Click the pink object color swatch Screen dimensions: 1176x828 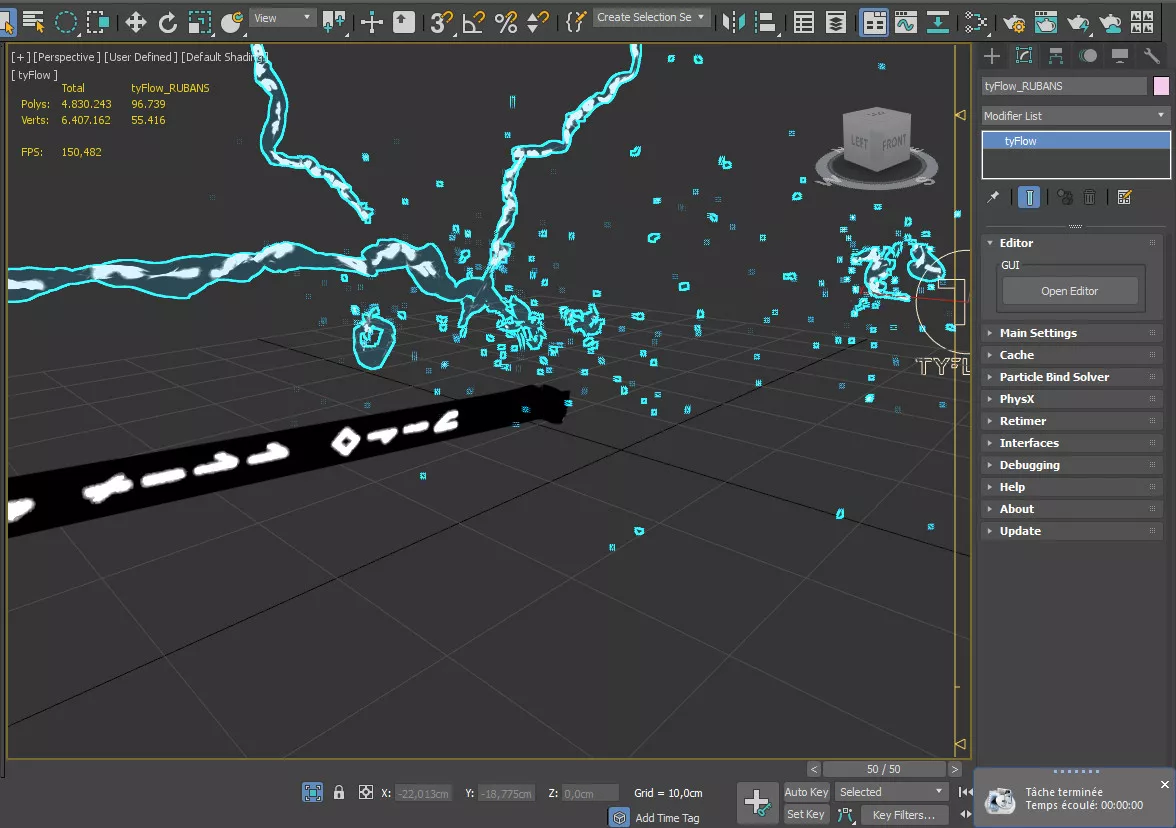point(1160,86)
